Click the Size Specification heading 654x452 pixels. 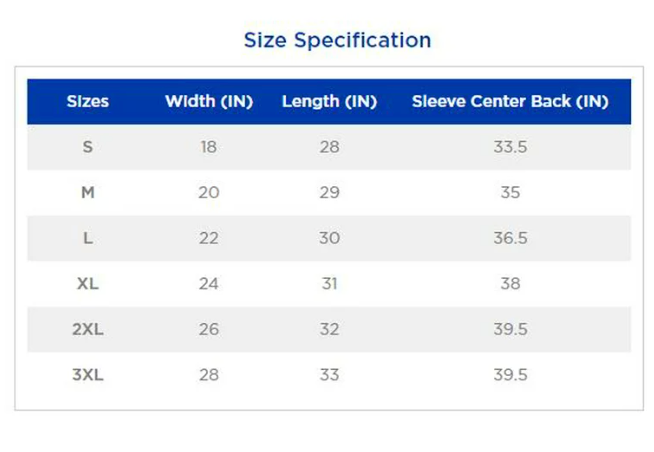tap(337, 40)
